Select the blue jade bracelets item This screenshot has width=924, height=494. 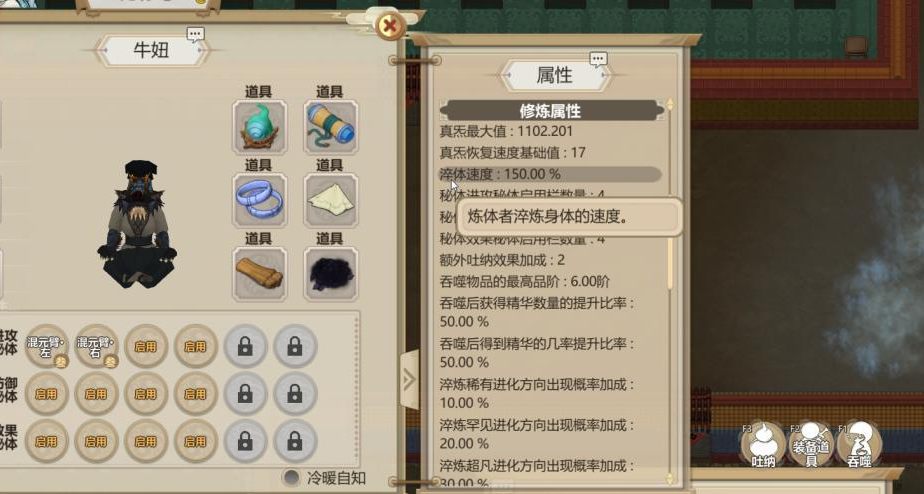(260, 200)
